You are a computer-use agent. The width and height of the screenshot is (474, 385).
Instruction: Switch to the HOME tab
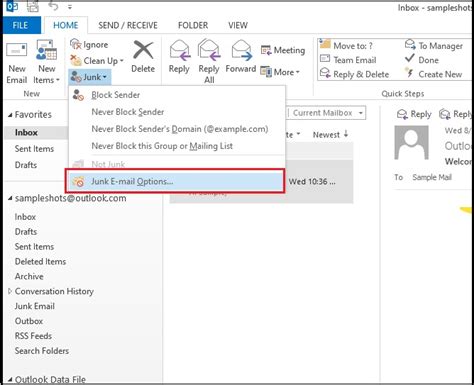pos(66,25)
